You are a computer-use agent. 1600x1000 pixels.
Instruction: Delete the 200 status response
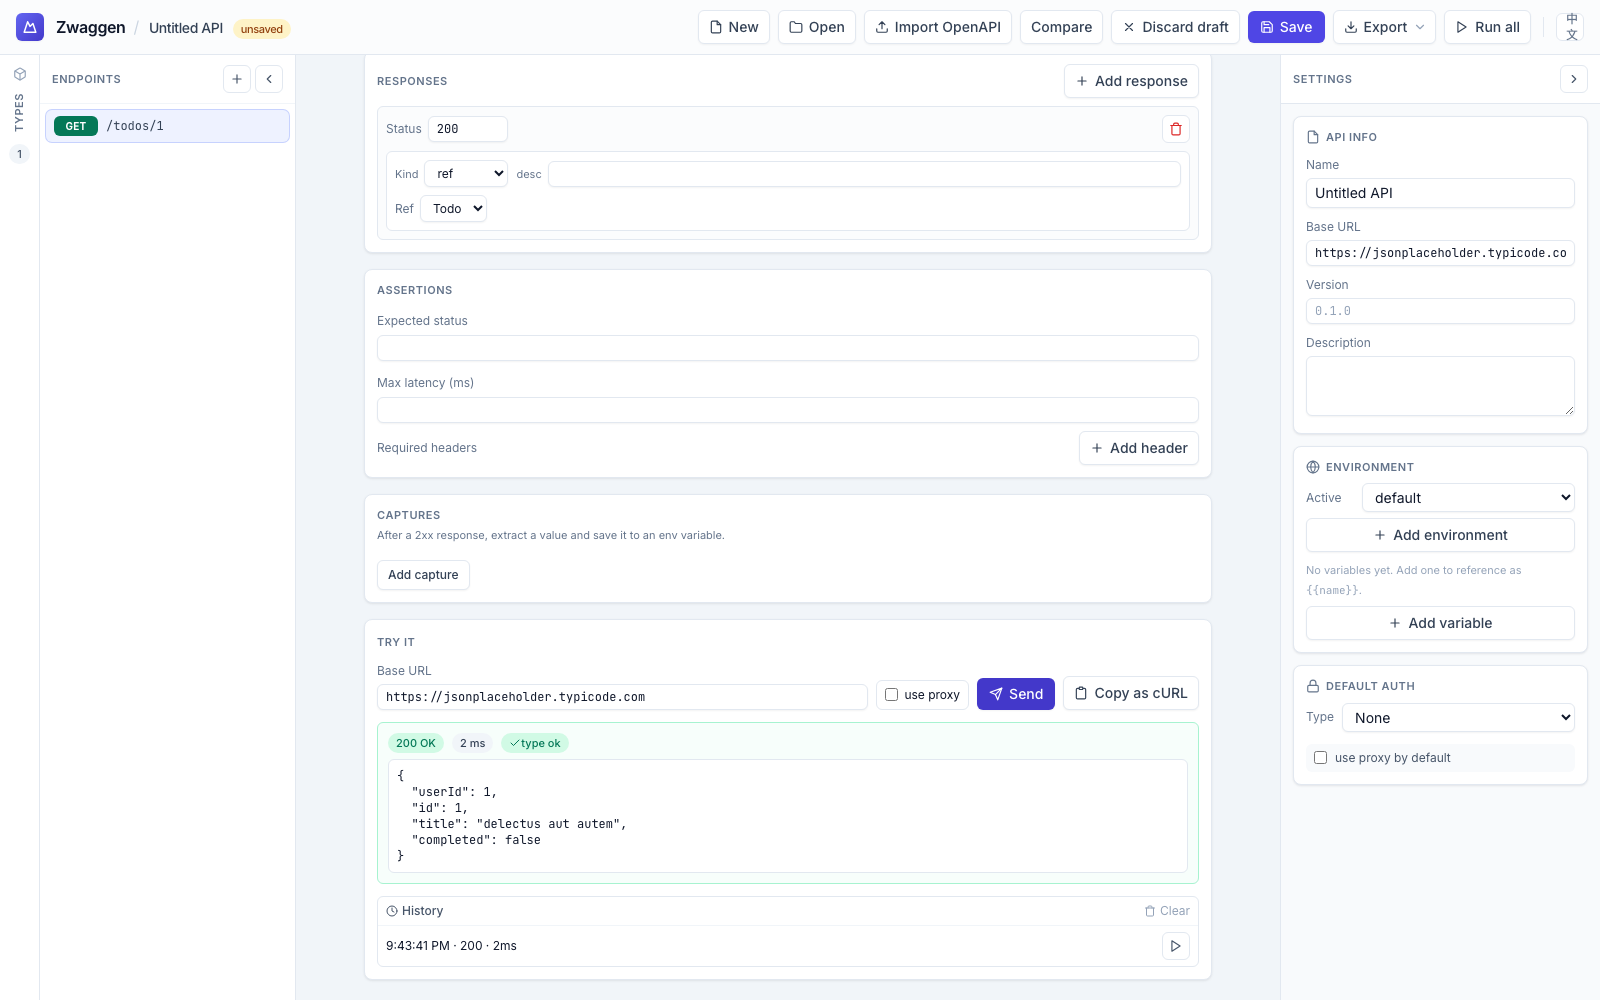pos(1176,129)
